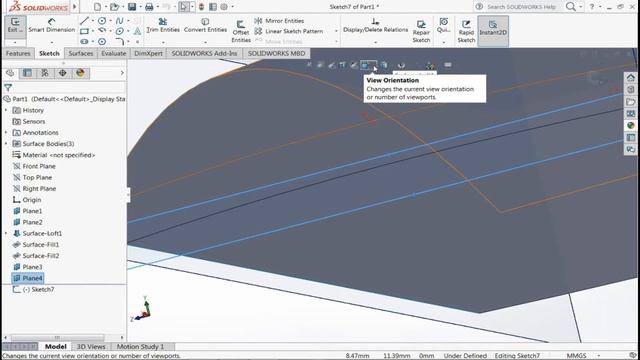The image size is (640, 360).
Task: Click Trim Entities tool
Action: (x=163, y=25)
